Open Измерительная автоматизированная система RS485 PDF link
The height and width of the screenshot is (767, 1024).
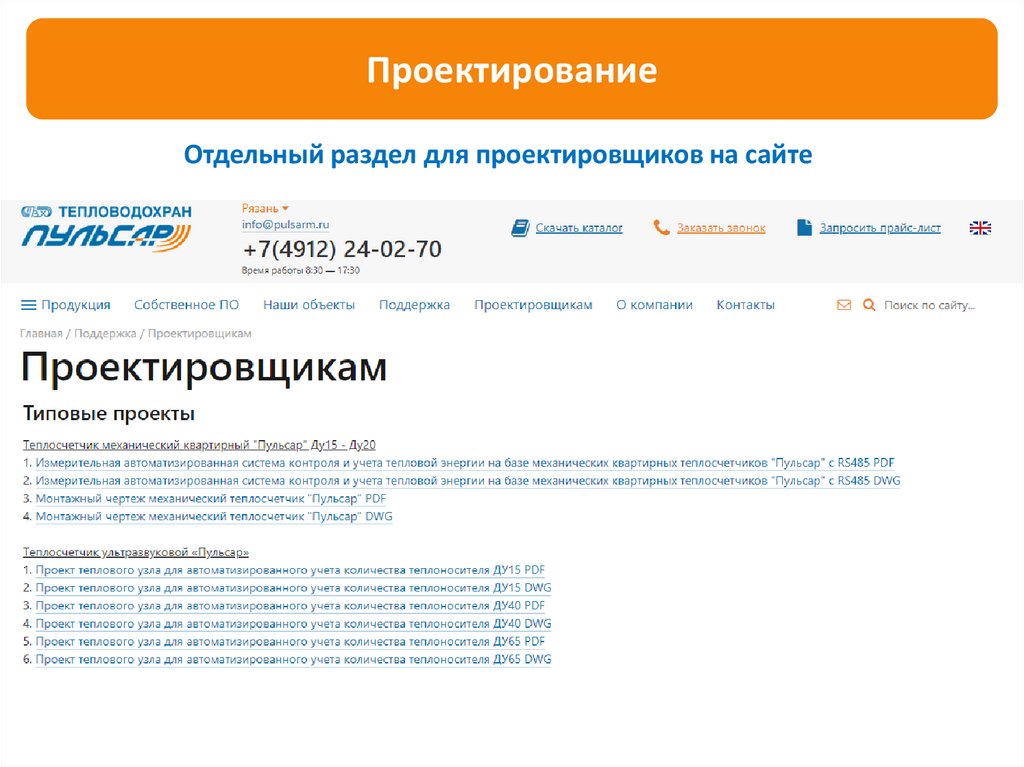[465, 463]
